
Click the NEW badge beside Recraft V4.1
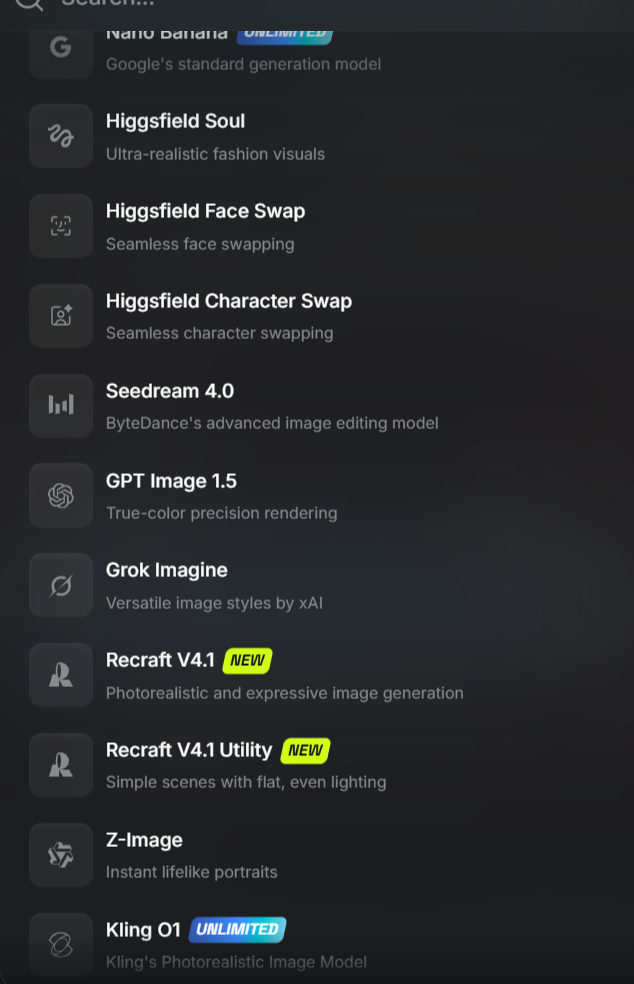[x=247, y=660]
